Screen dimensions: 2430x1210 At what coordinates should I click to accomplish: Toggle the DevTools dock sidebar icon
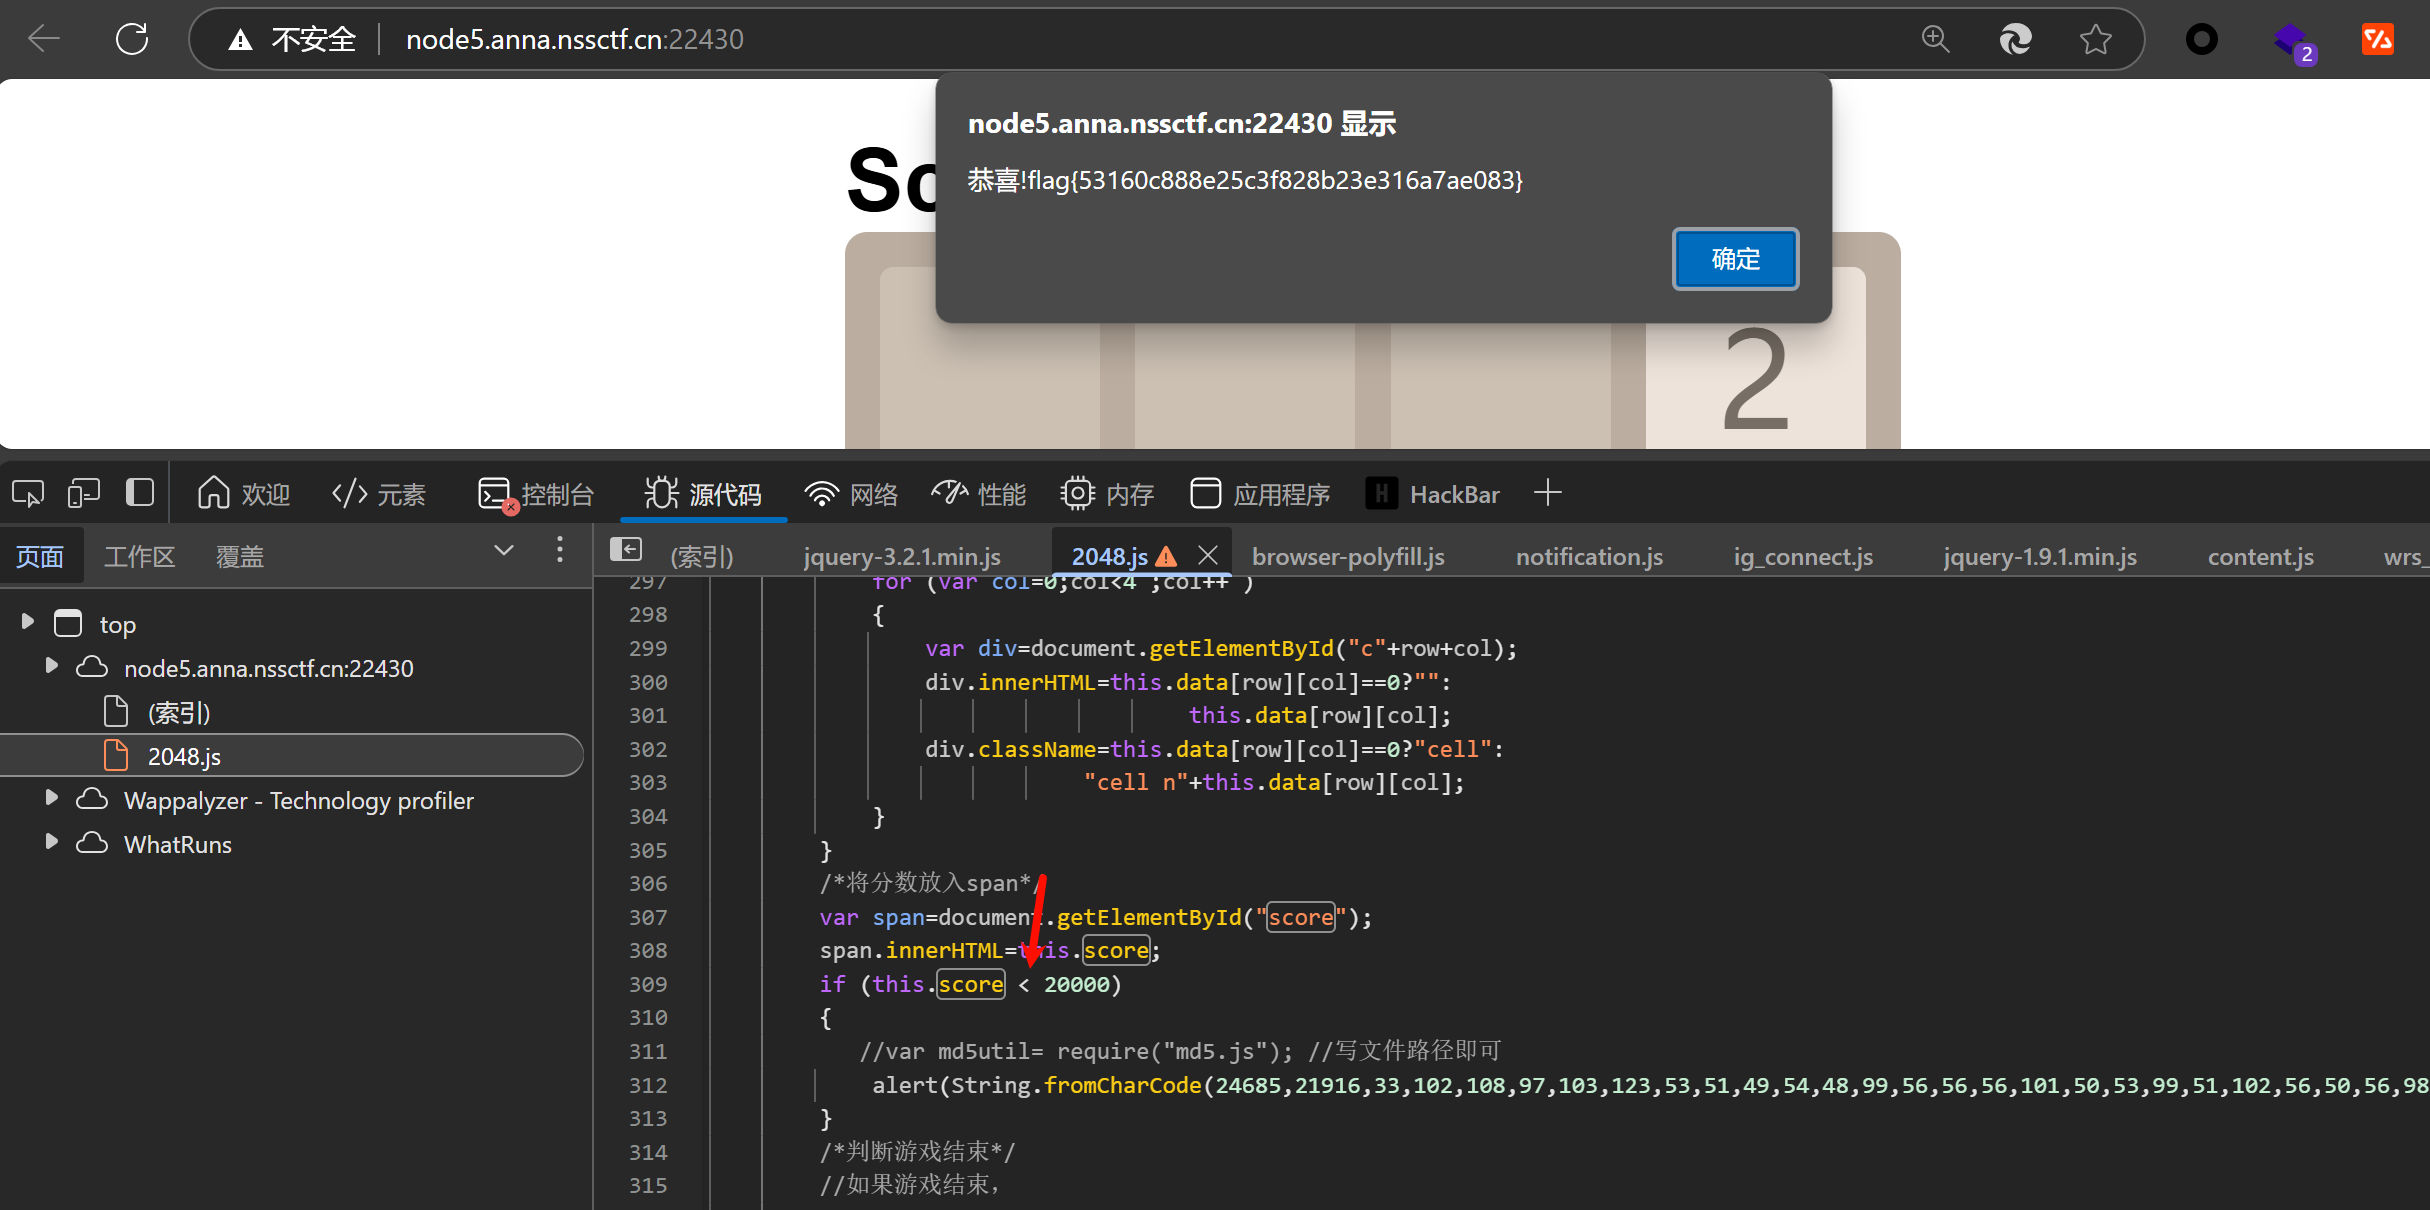pos(140,492)
